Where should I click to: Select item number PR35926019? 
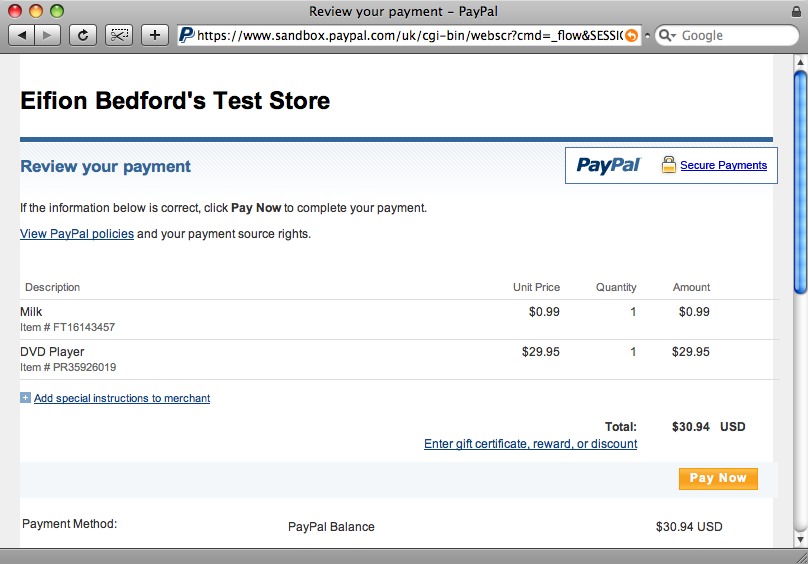pos(68,367)
